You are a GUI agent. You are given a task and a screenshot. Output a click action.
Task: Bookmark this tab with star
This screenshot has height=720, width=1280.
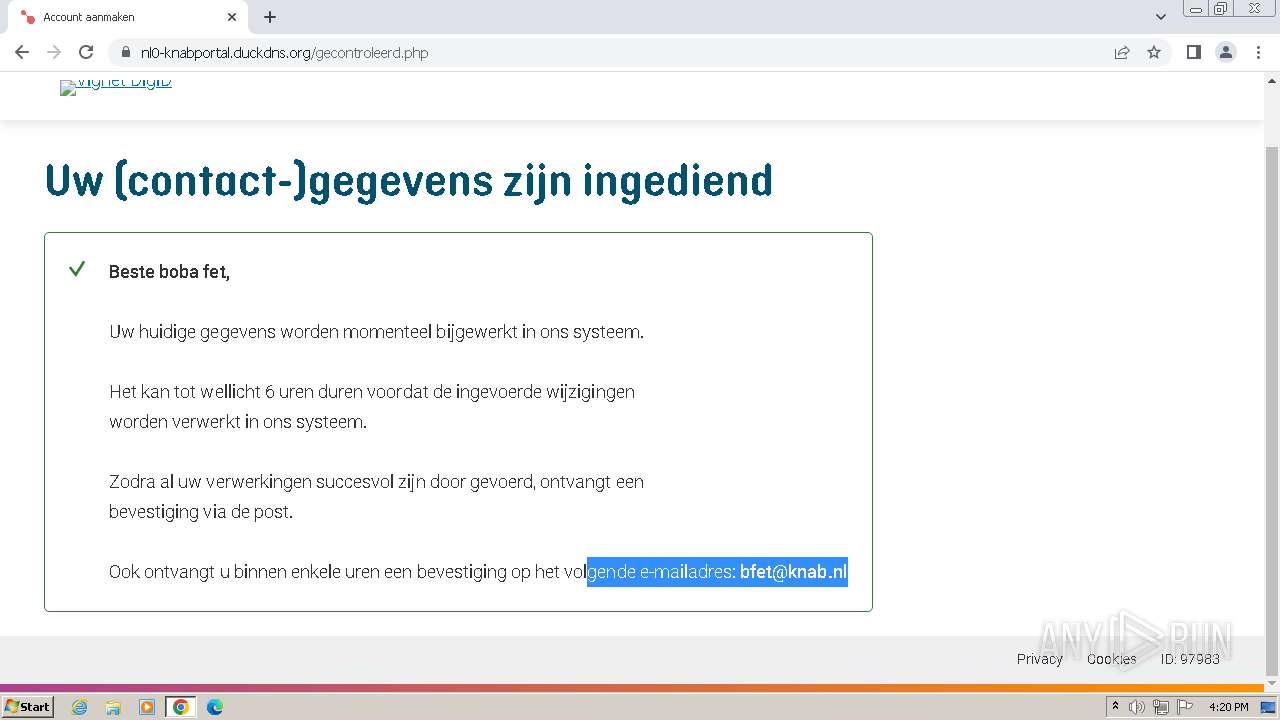tap(1154, 52)
